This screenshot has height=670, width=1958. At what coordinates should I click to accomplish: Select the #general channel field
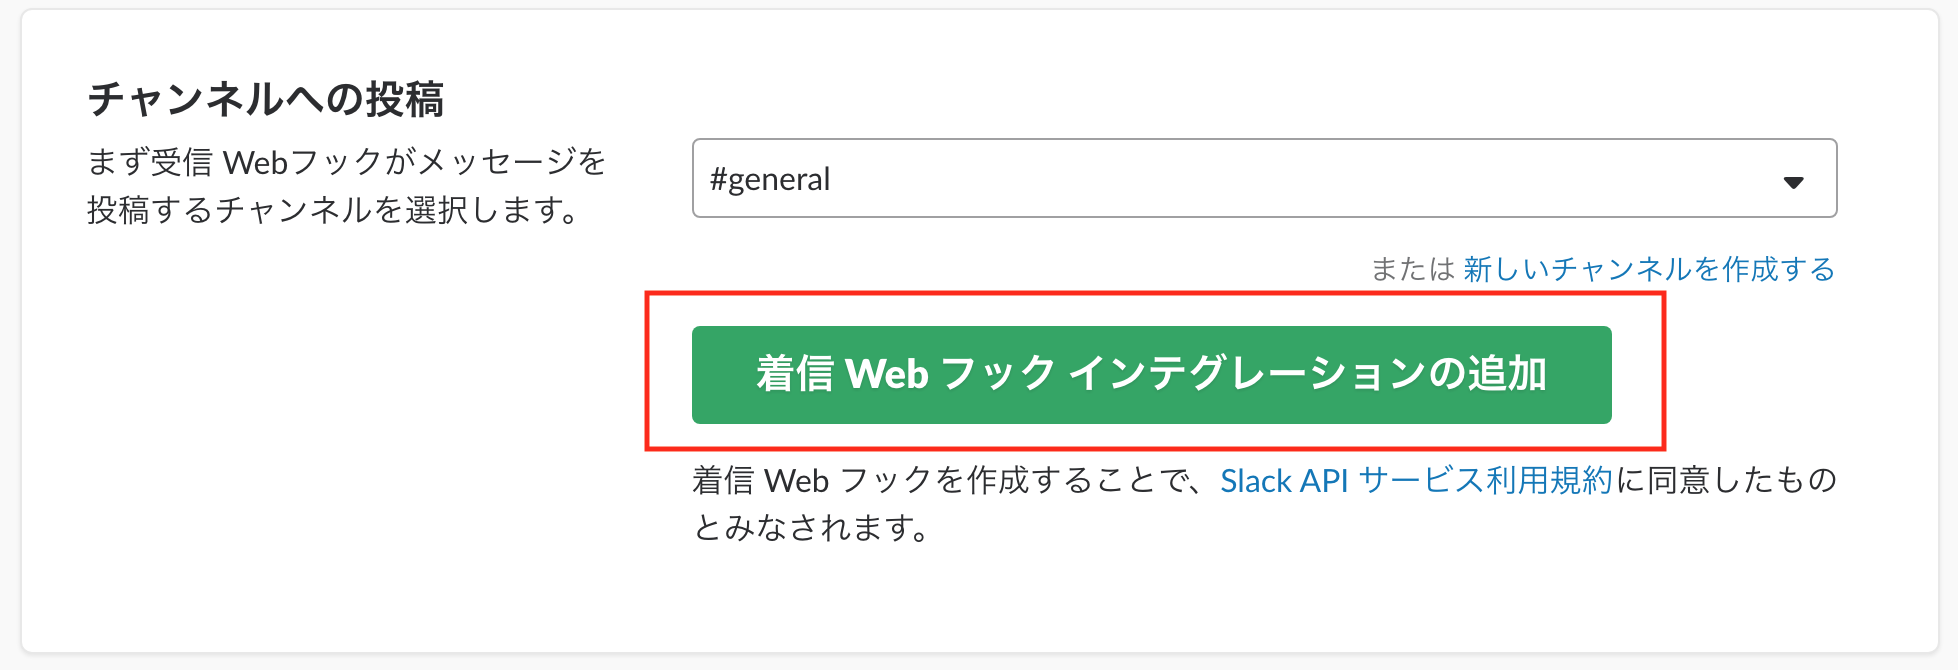pos(1000,180)
